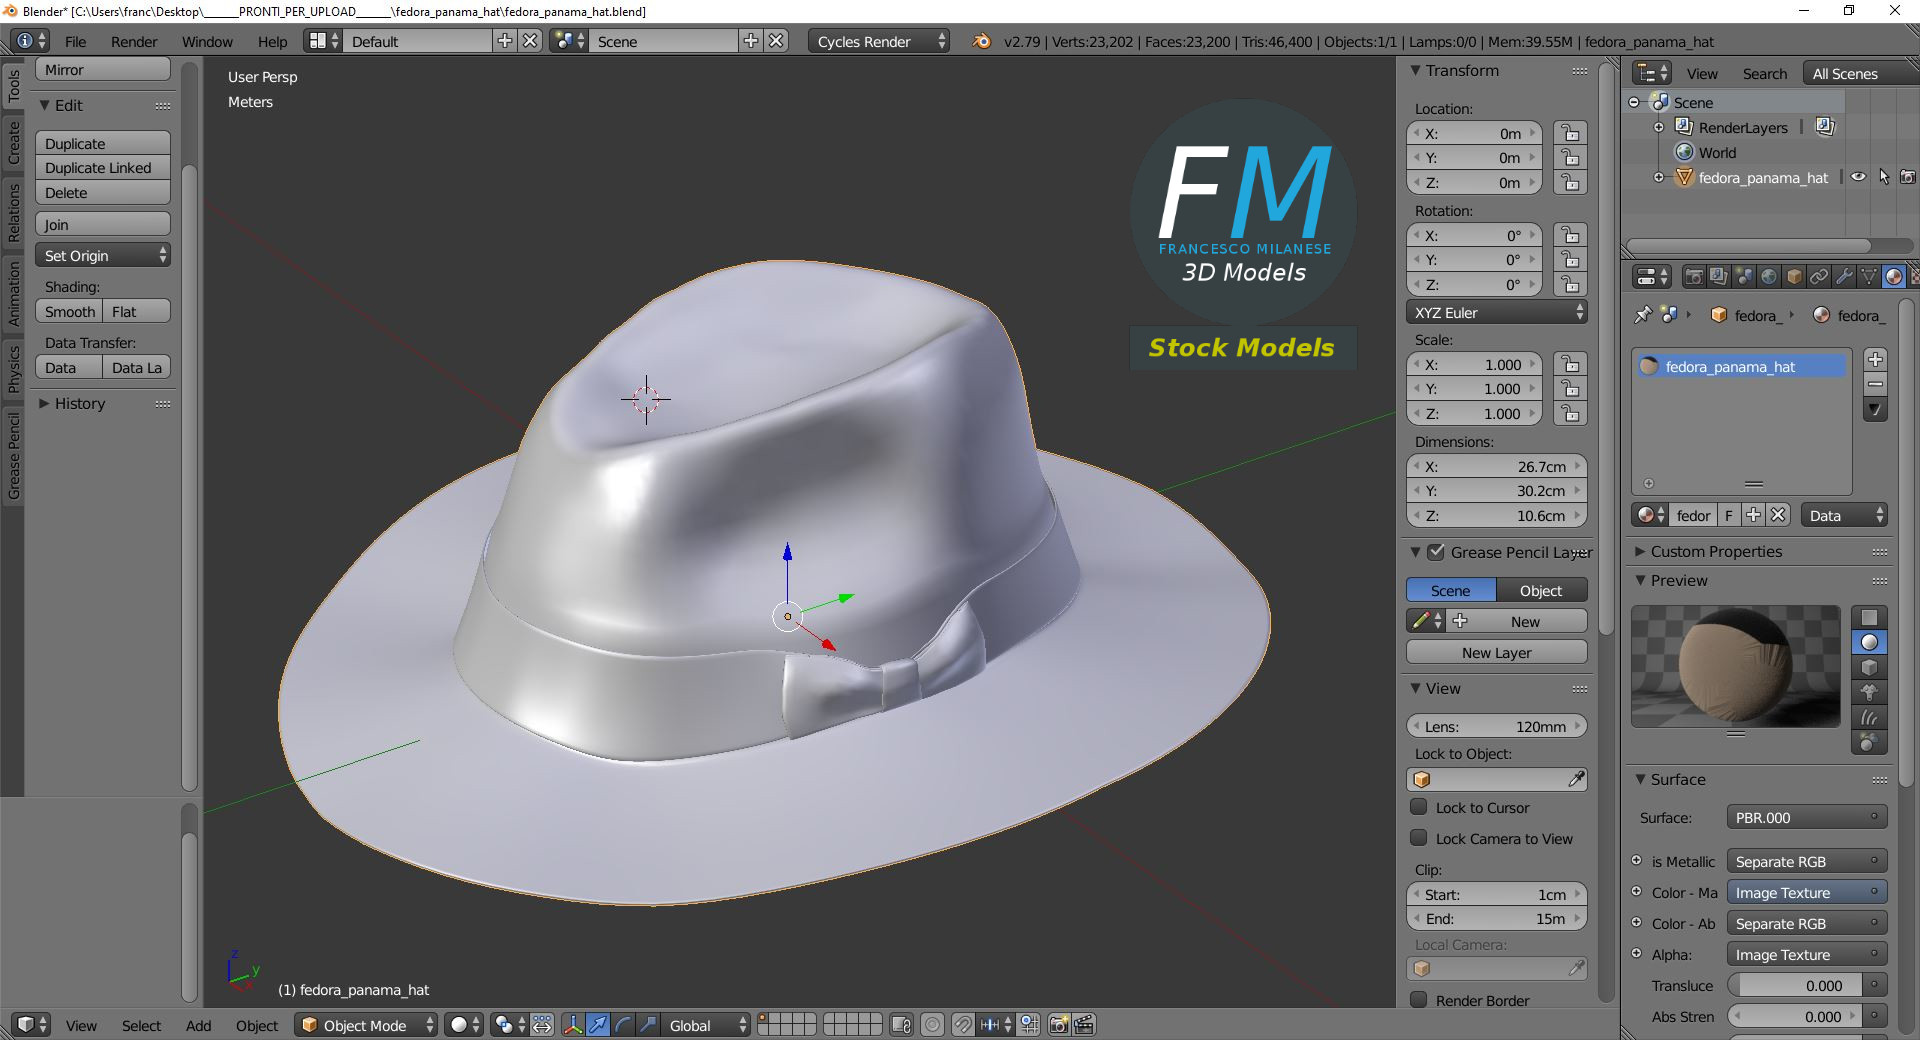
Task: Click the eyedropper in Lock to Object field
Action: 1576,779
